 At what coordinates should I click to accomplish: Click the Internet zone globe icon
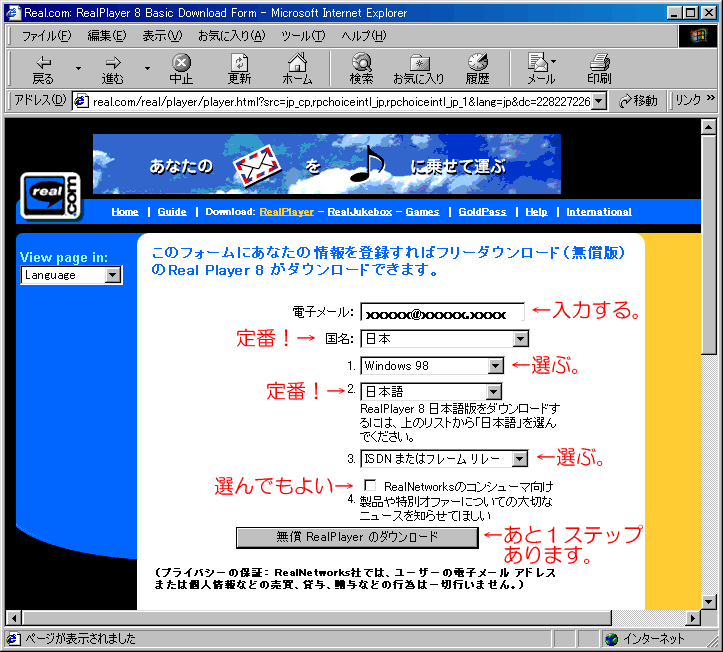point(611,639)
